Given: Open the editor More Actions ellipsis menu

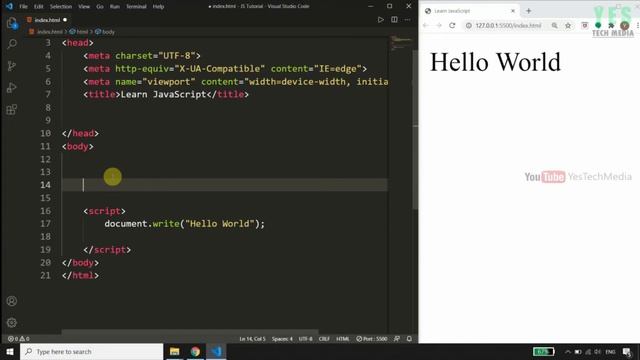Looking at the screenshot, I should tap(407, 20).
